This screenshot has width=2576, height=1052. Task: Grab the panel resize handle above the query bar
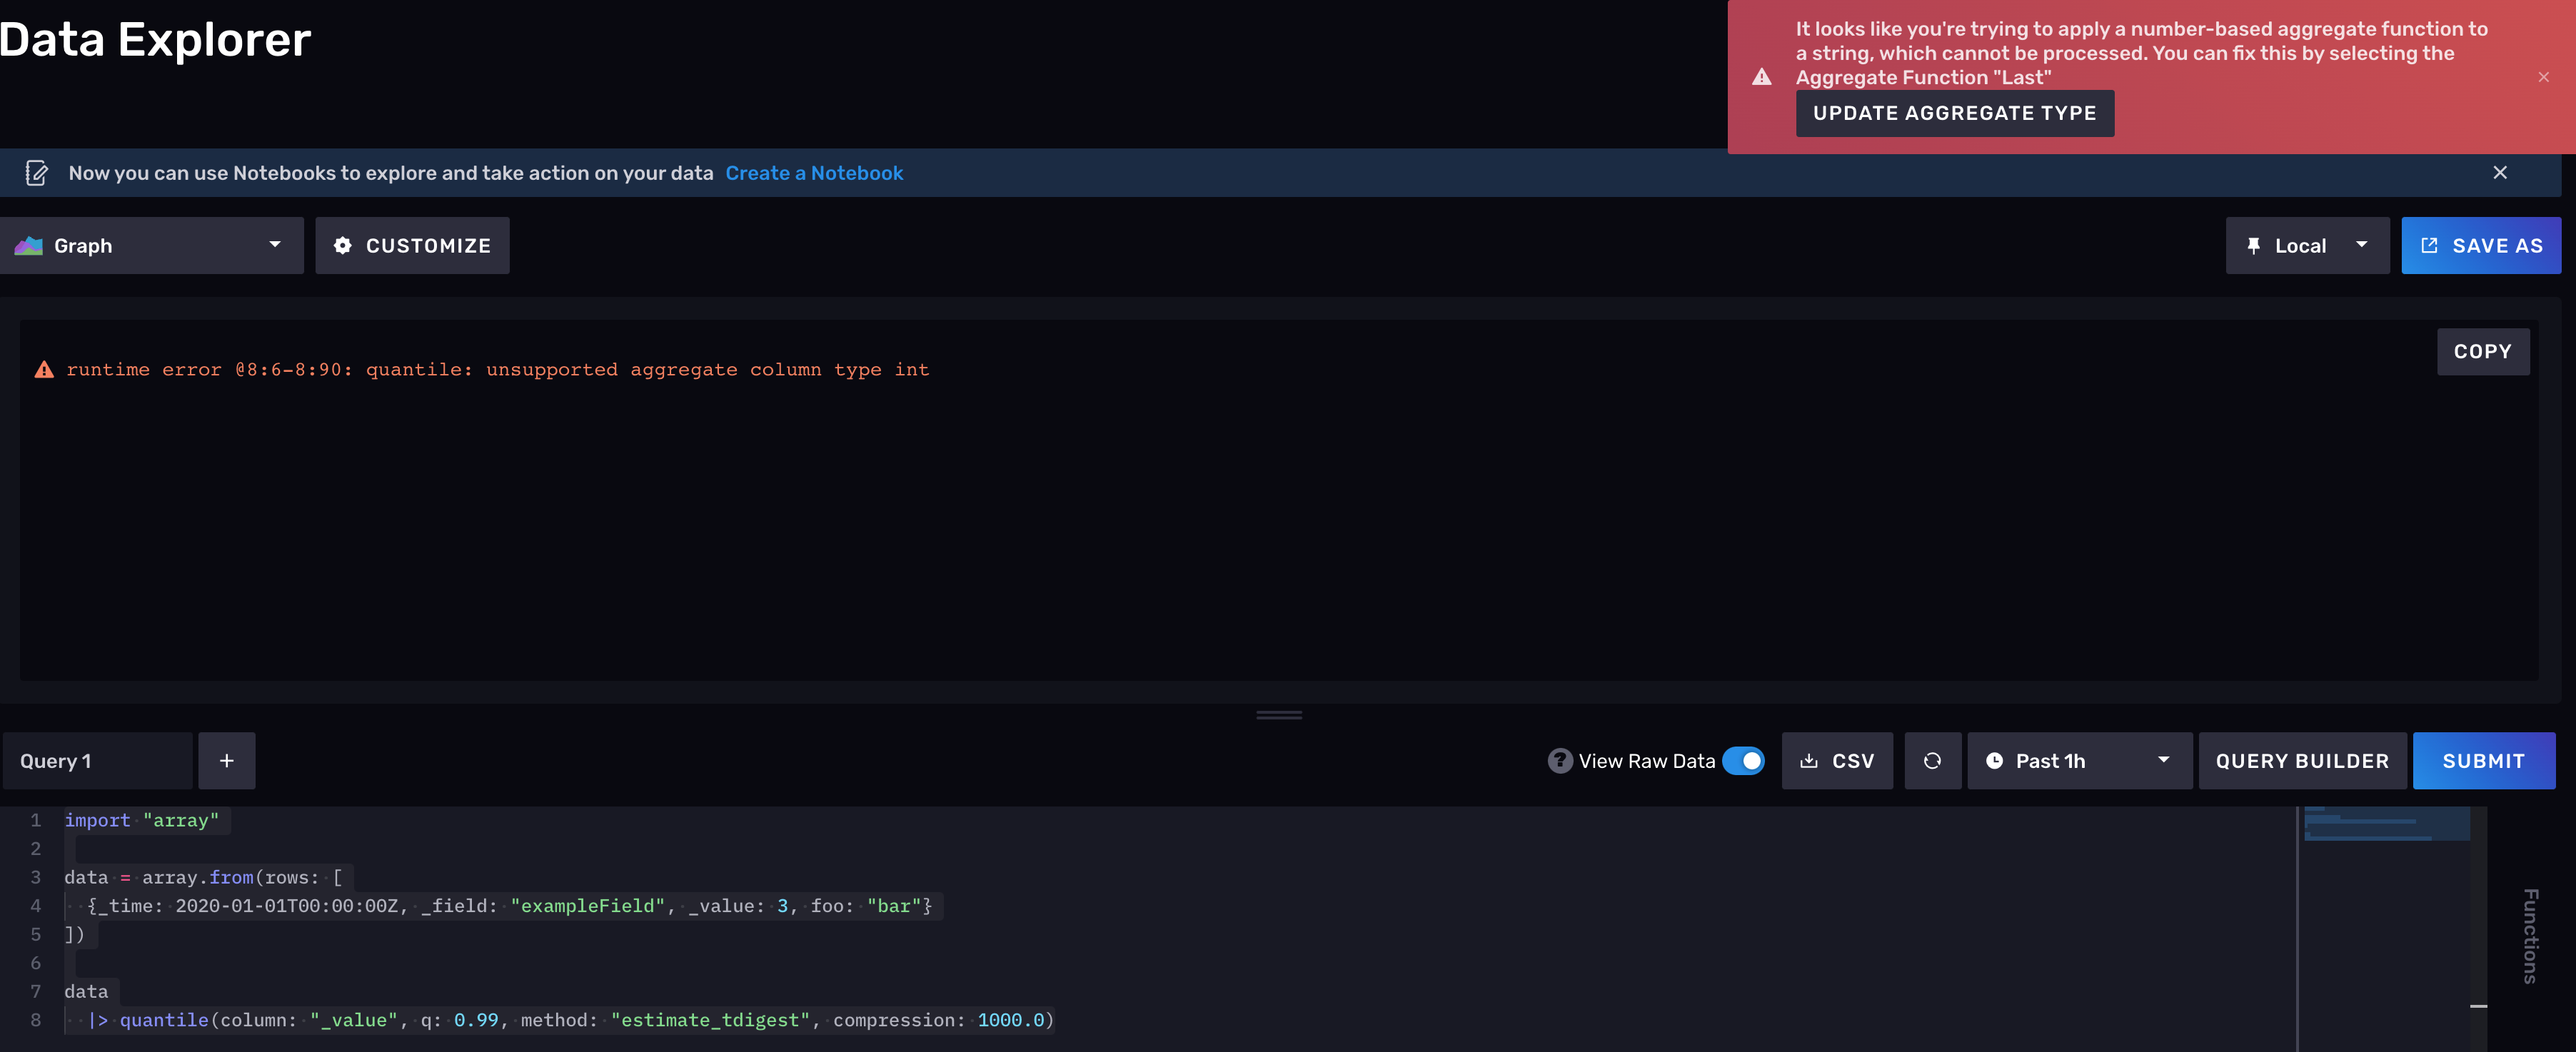coord(1279,715)
